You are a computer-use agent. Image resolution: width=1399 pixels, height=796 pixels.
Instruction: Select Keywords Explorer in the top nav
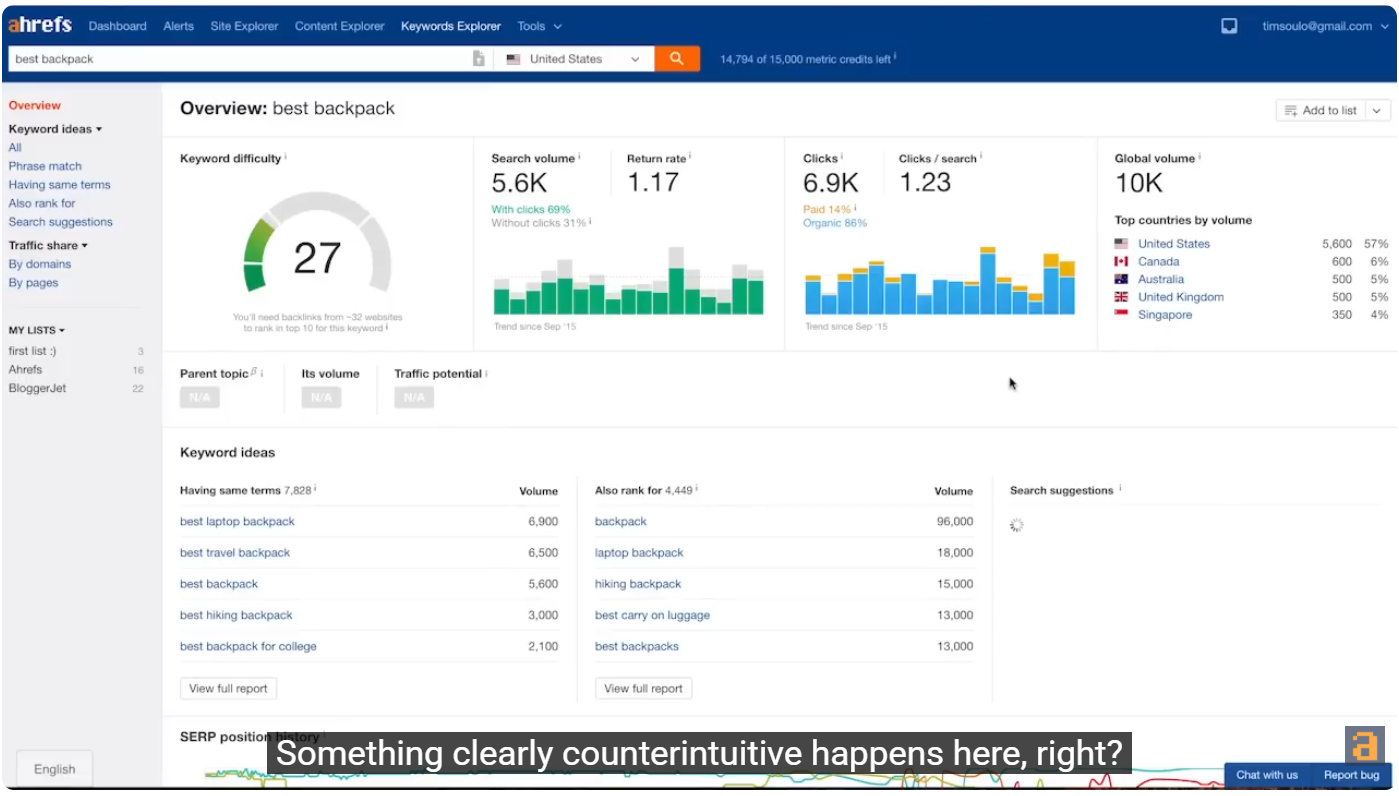pos(451,26)
